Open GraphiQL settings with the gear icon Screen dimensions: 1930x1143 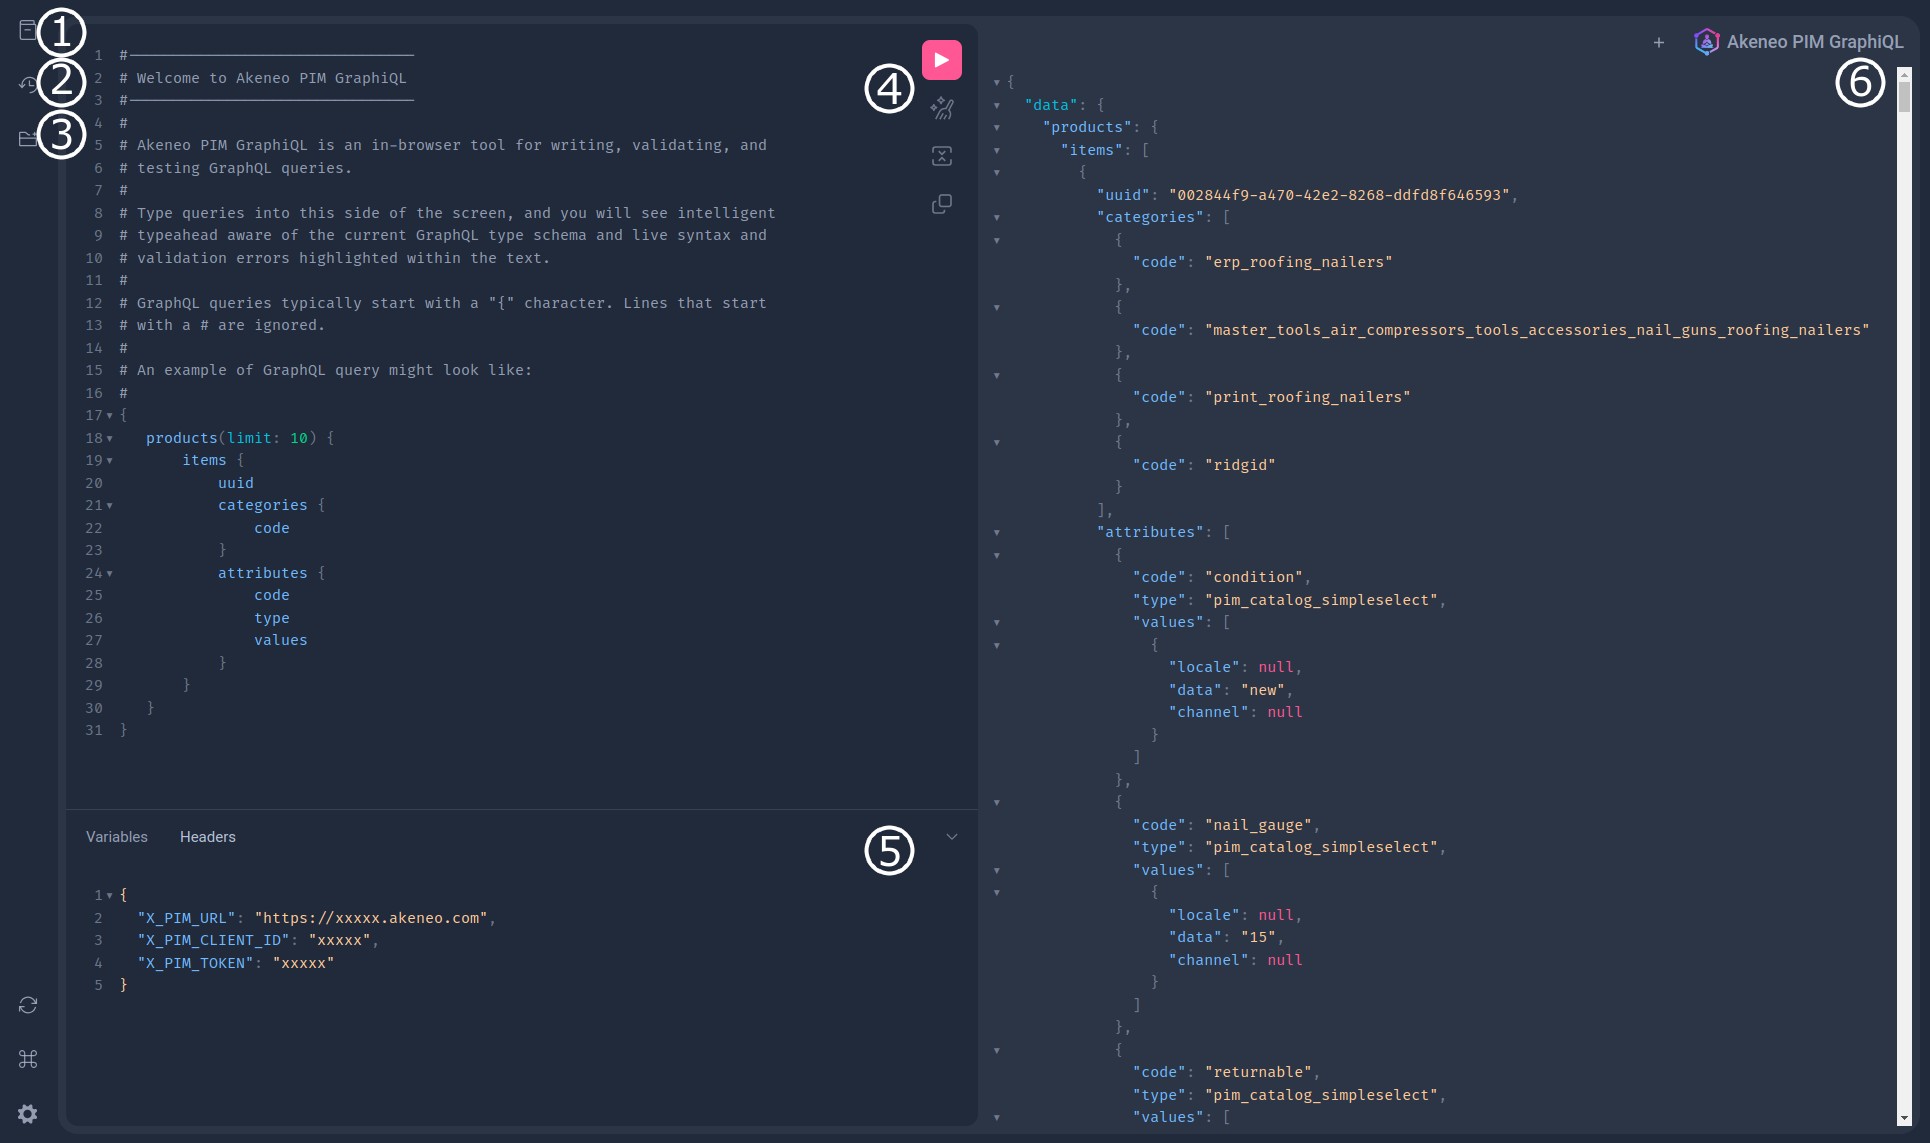27,1114
